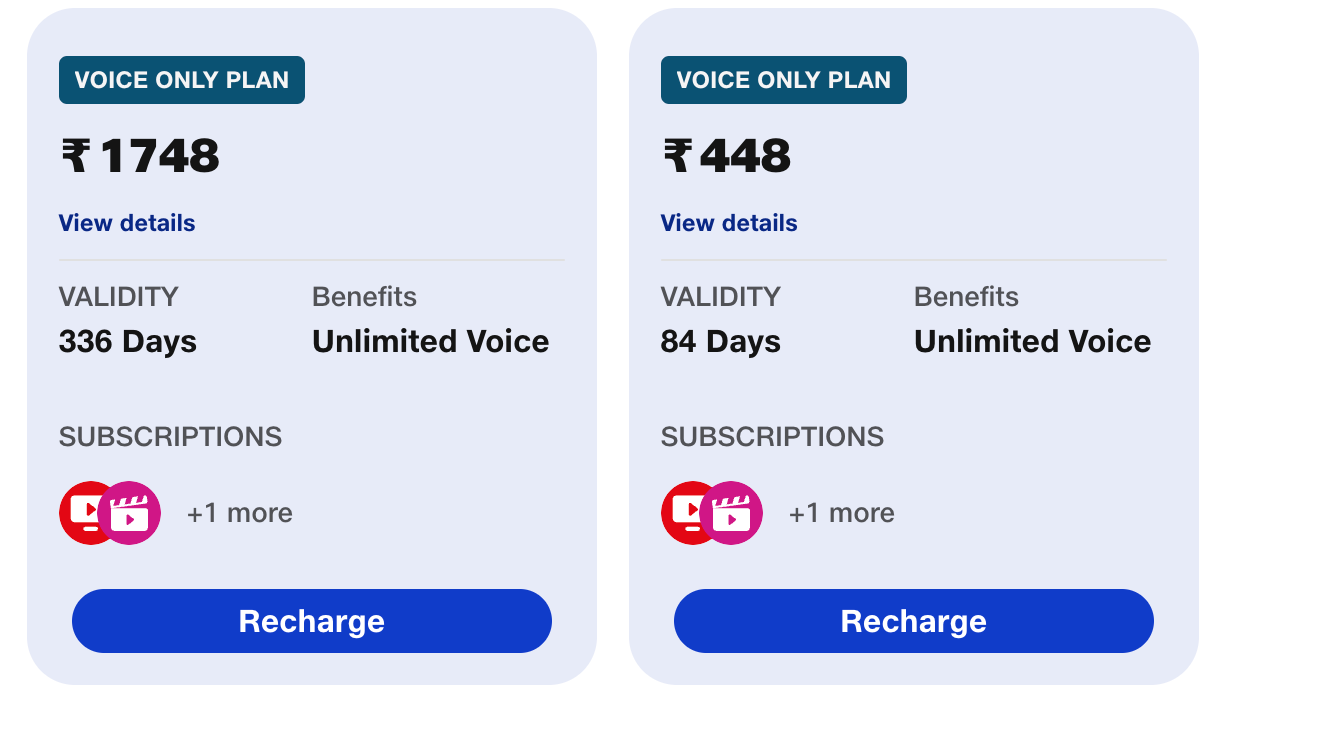Click the 84 Days validity text
Viewport: 1326px width, 730px height.
(721, 342)
